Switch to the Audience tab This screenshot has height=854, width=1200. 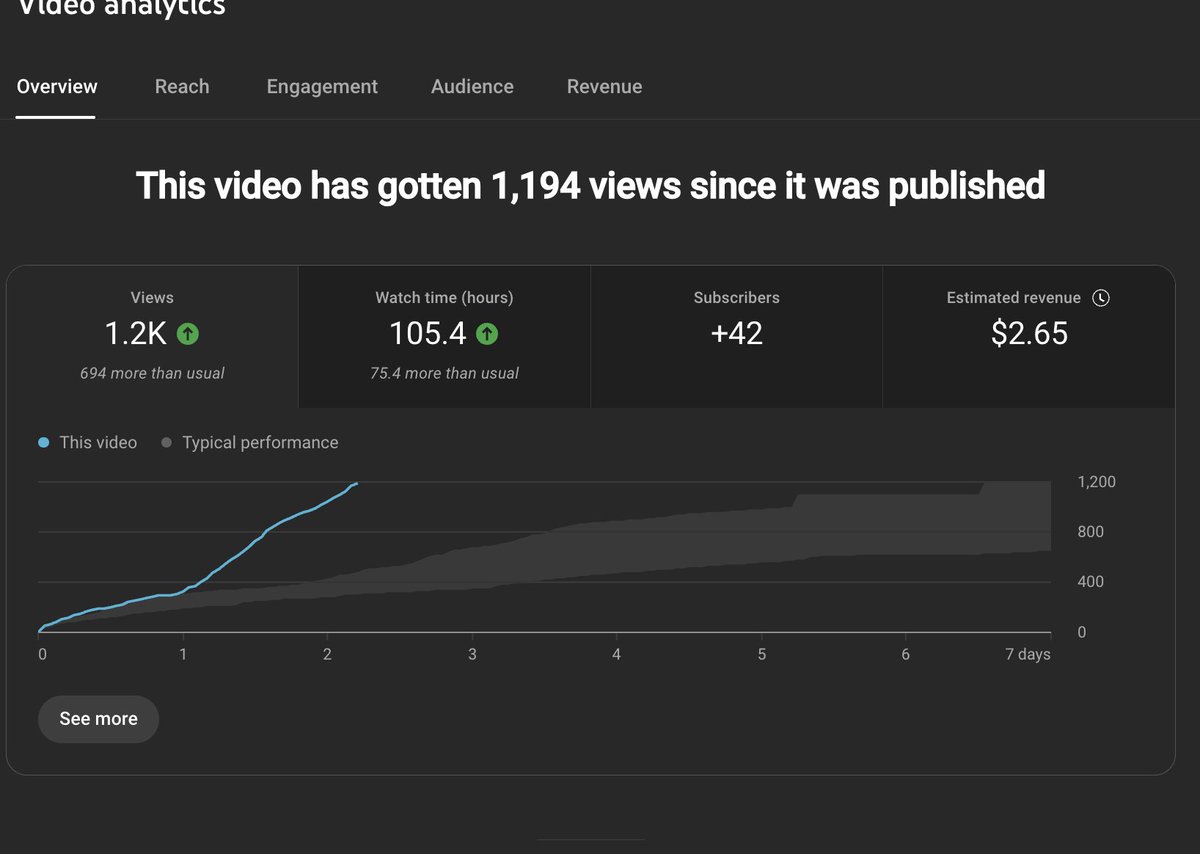coord(472,87)
